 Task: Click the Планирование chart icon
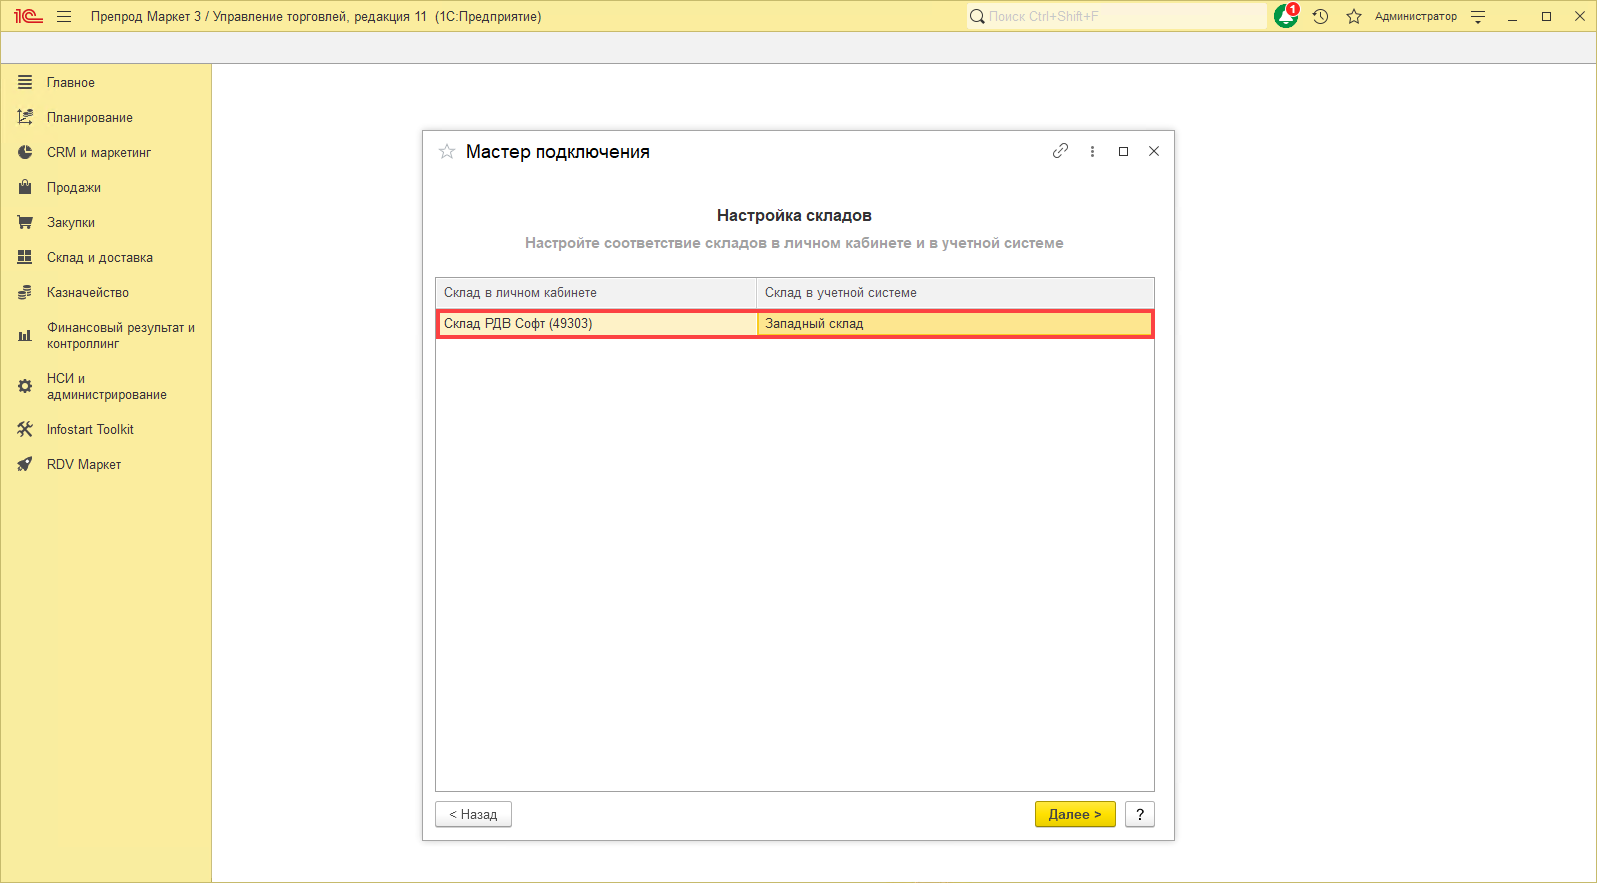point(25,117)
